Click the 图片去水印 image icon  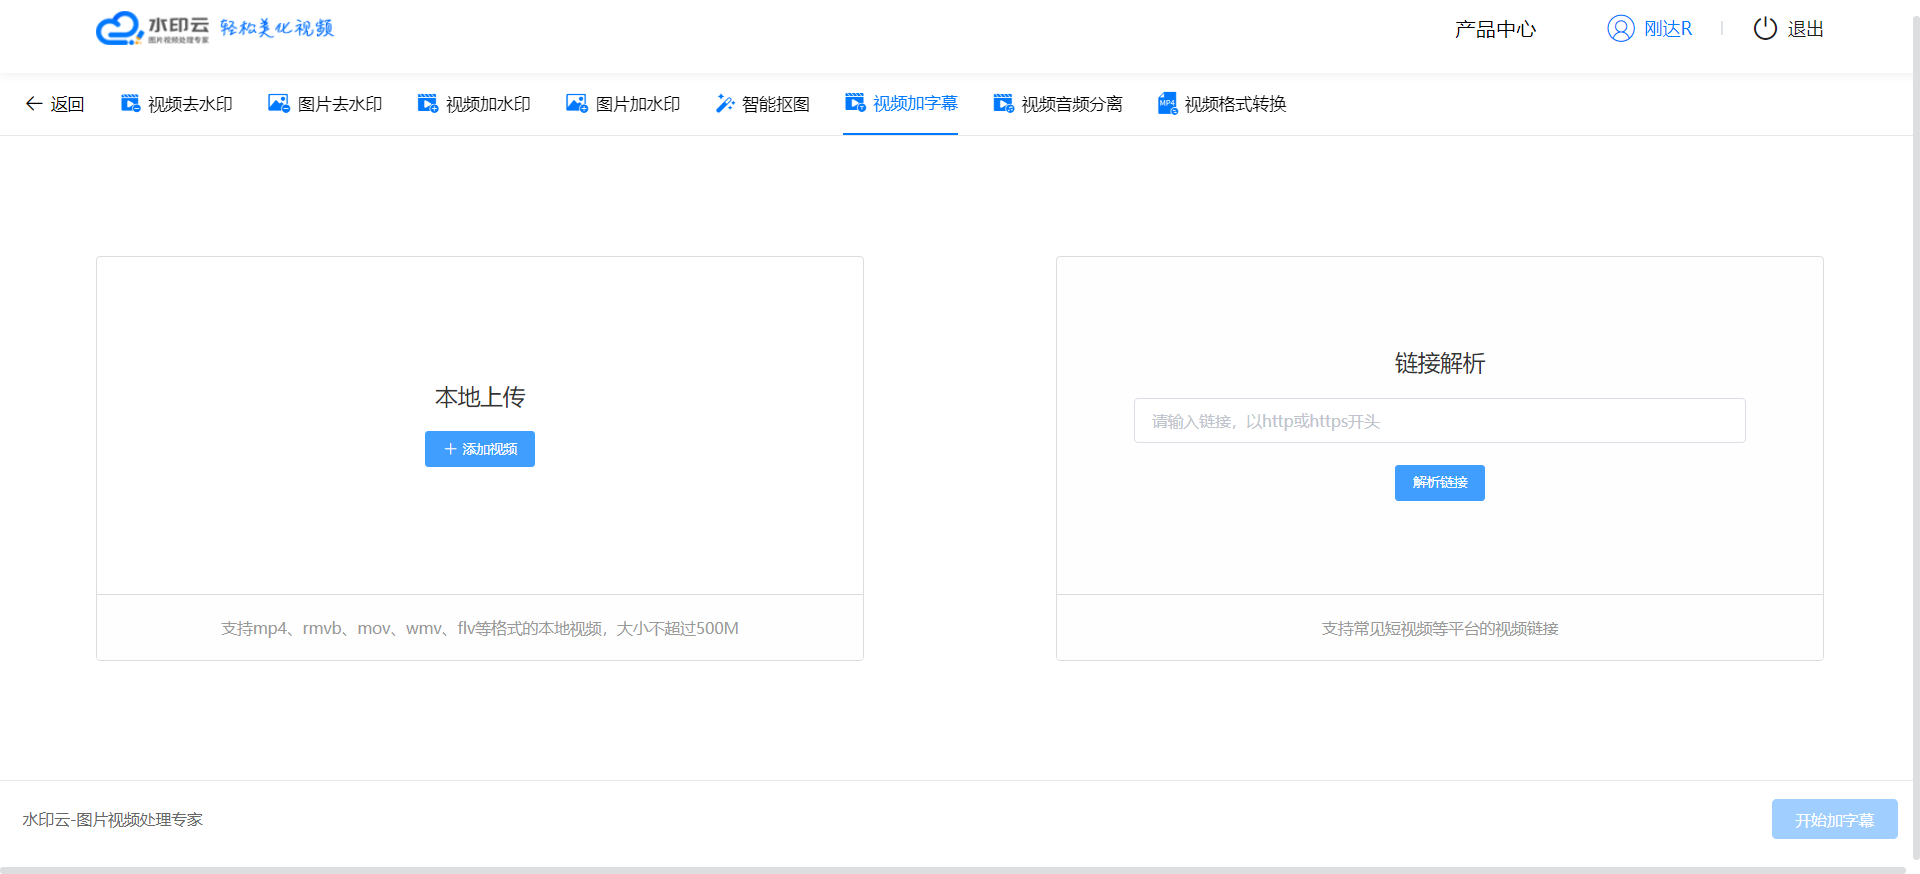[x=279, y=103]
